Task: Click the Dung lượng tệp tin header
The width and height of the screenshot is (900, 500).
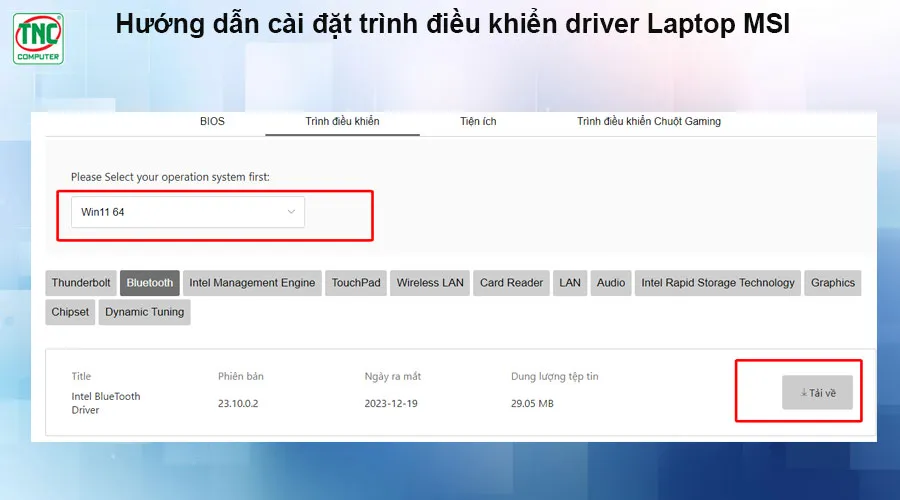Action: pyautogui.click(x=554, y=377)
